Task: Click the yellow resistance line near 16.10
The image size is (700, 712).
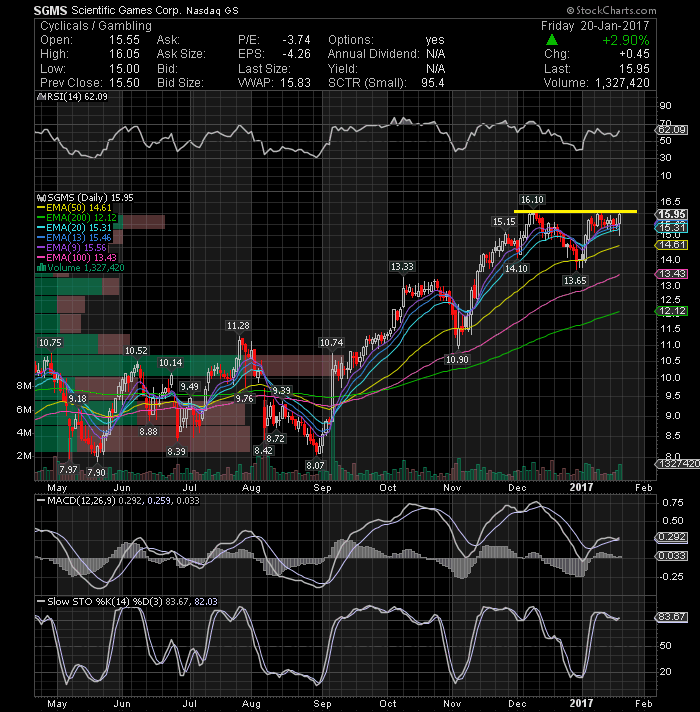Action: [575, 212]
